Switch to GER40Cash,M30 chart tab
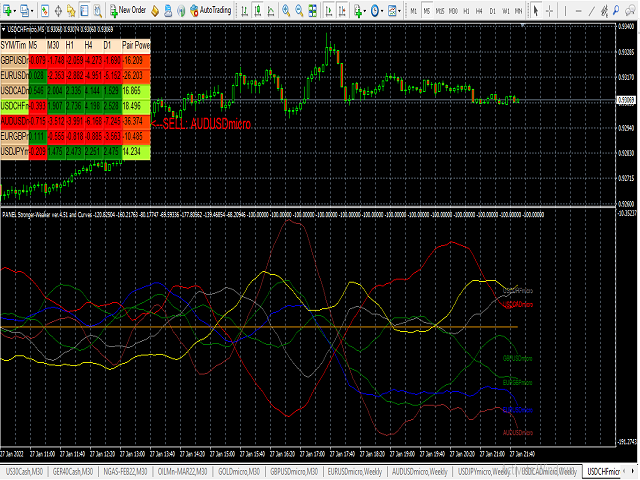 coord(73,472)
